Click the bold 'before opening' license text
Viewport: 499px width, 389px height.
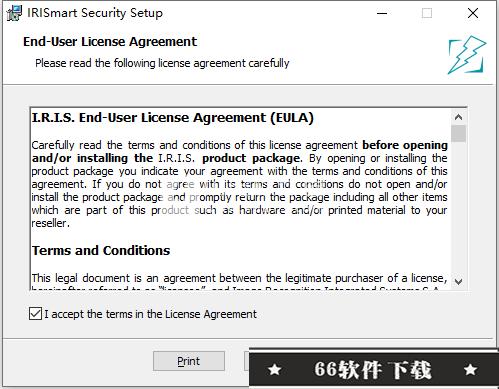405,145
